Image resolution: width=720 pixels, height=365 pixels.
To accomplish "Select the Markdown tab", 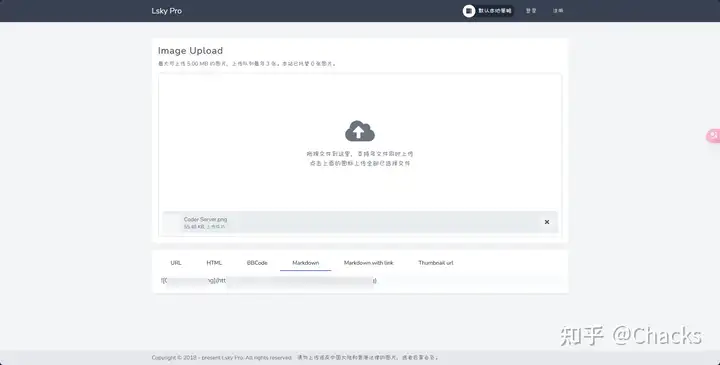I will 305,263.
